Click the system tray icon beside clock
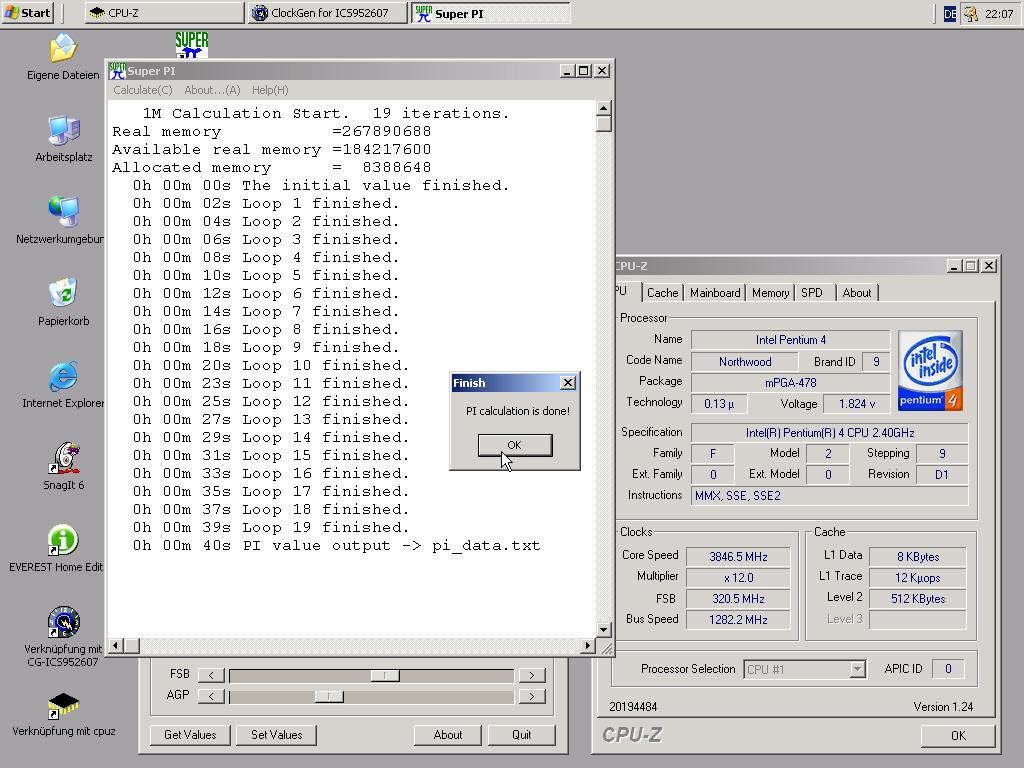1024x768 pixels. [x=971, y=13]
